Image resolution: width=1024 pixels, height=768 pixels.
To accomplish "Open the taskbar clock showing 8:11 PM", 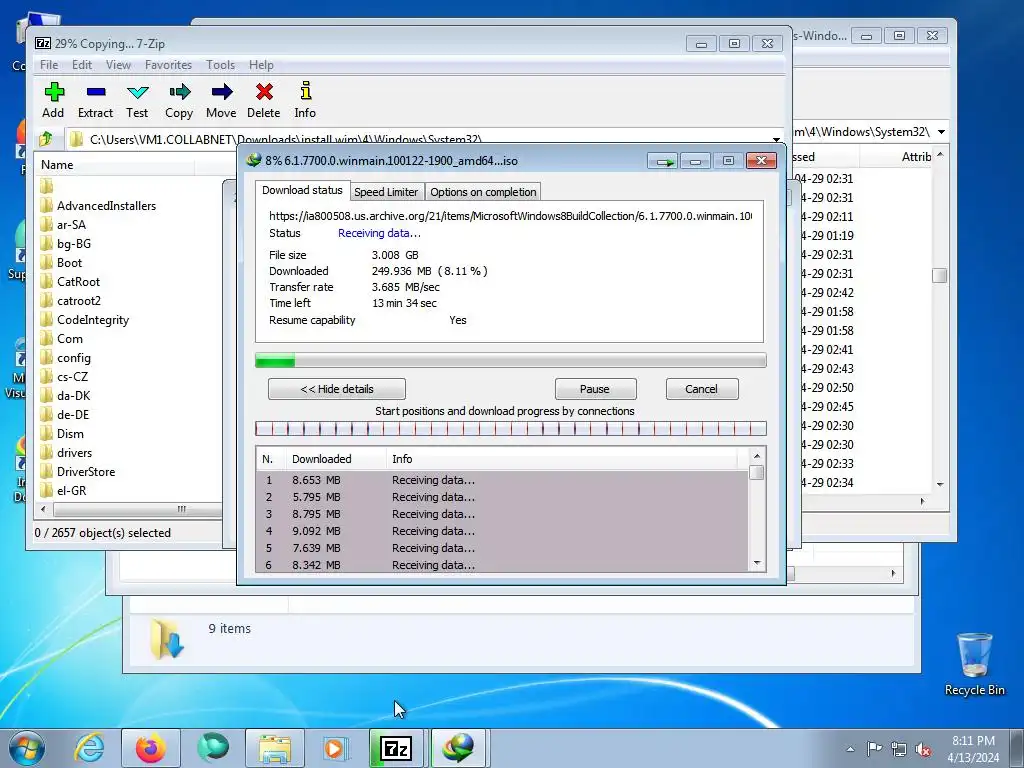I will coord(973,749).
